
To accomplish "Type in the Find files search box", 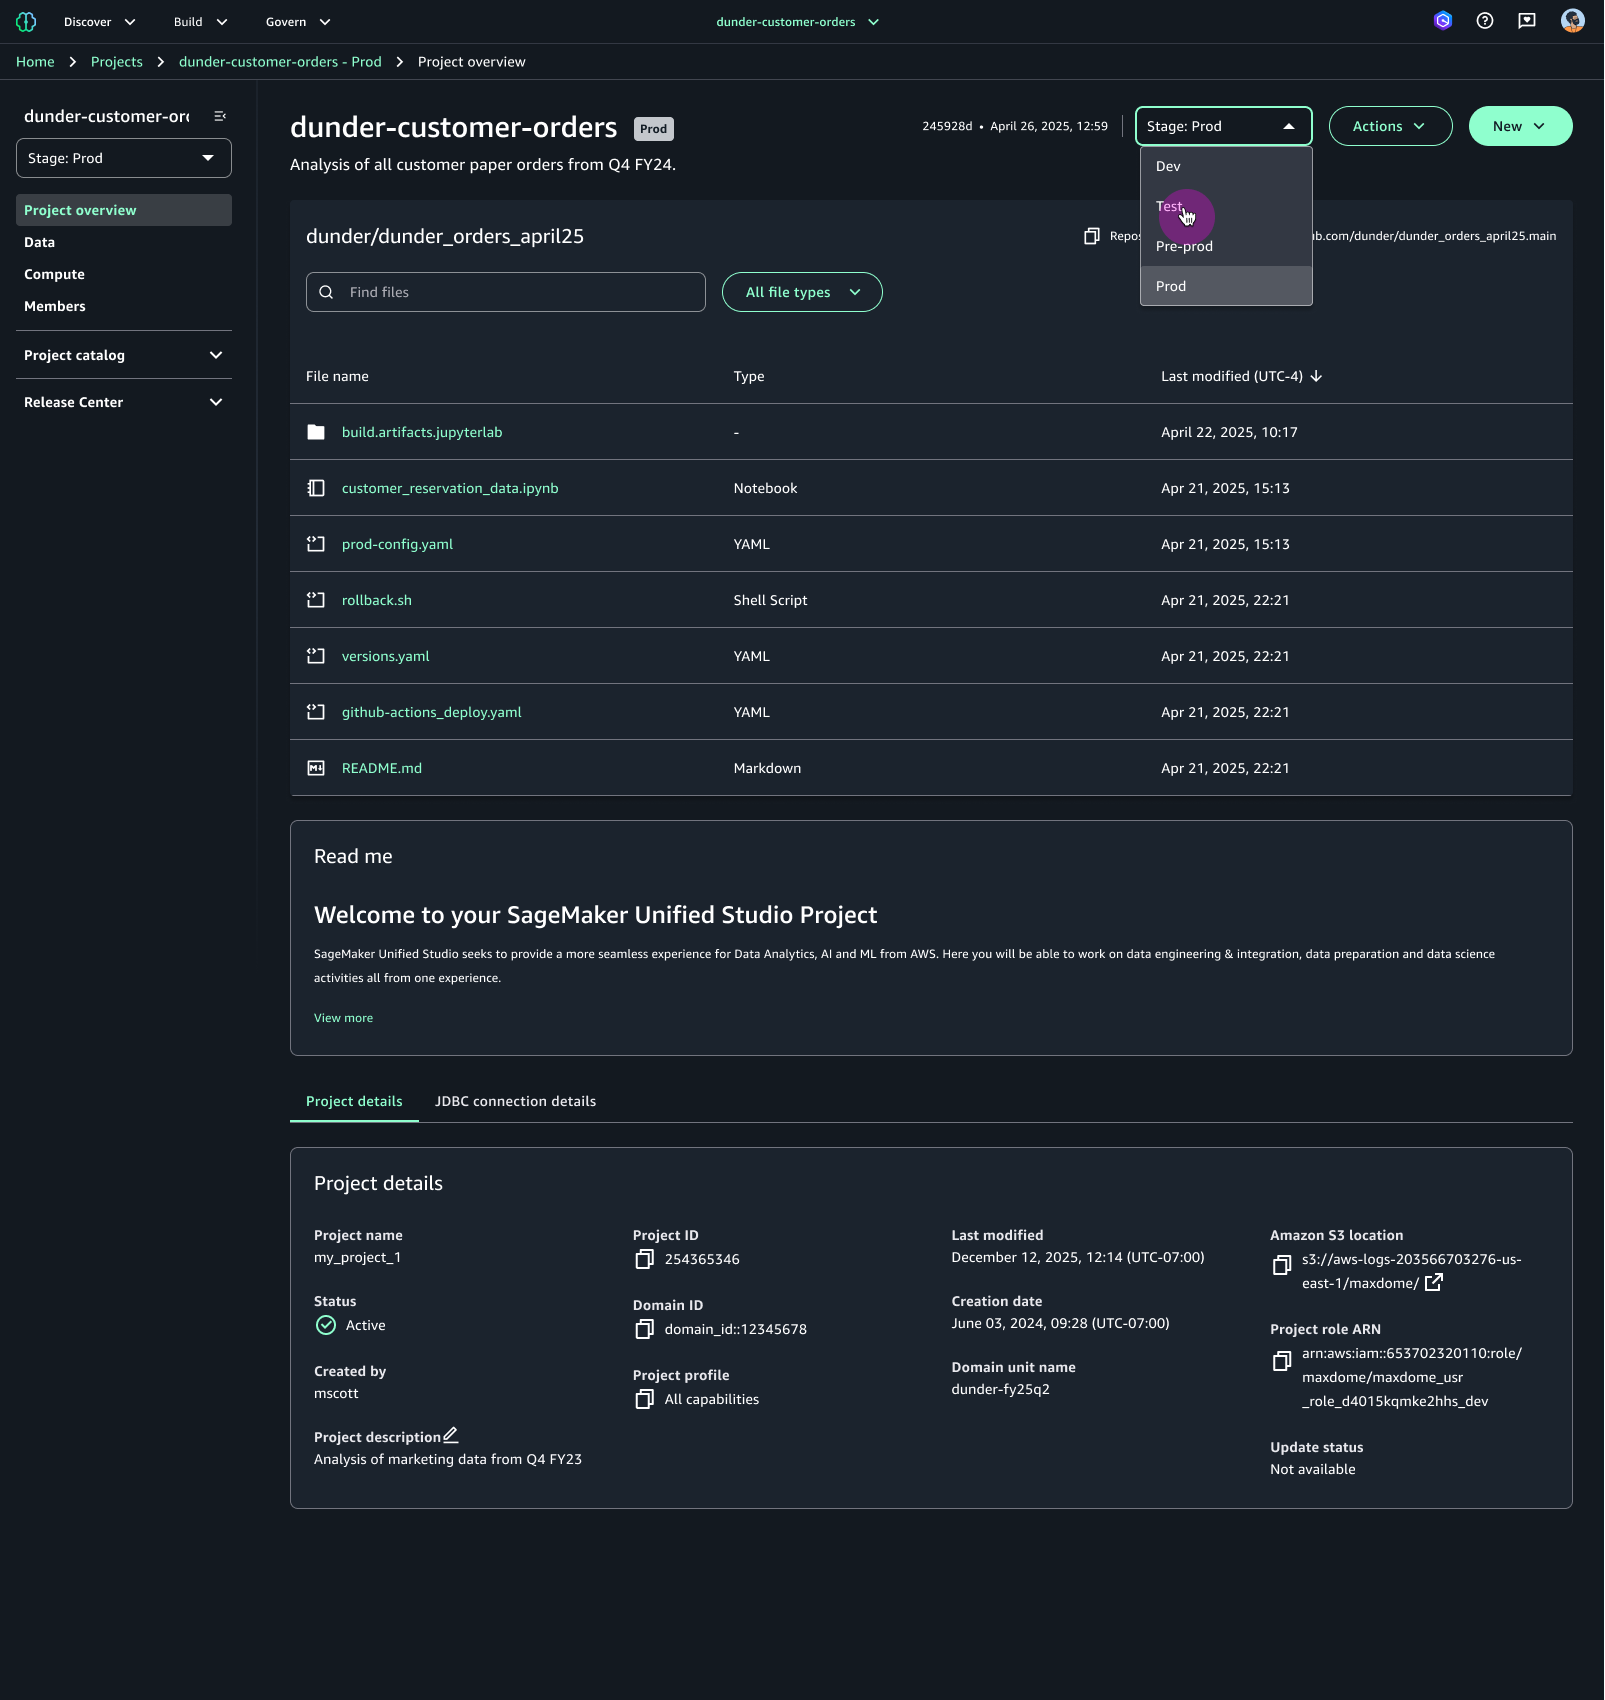I will [x=505, y=292].
